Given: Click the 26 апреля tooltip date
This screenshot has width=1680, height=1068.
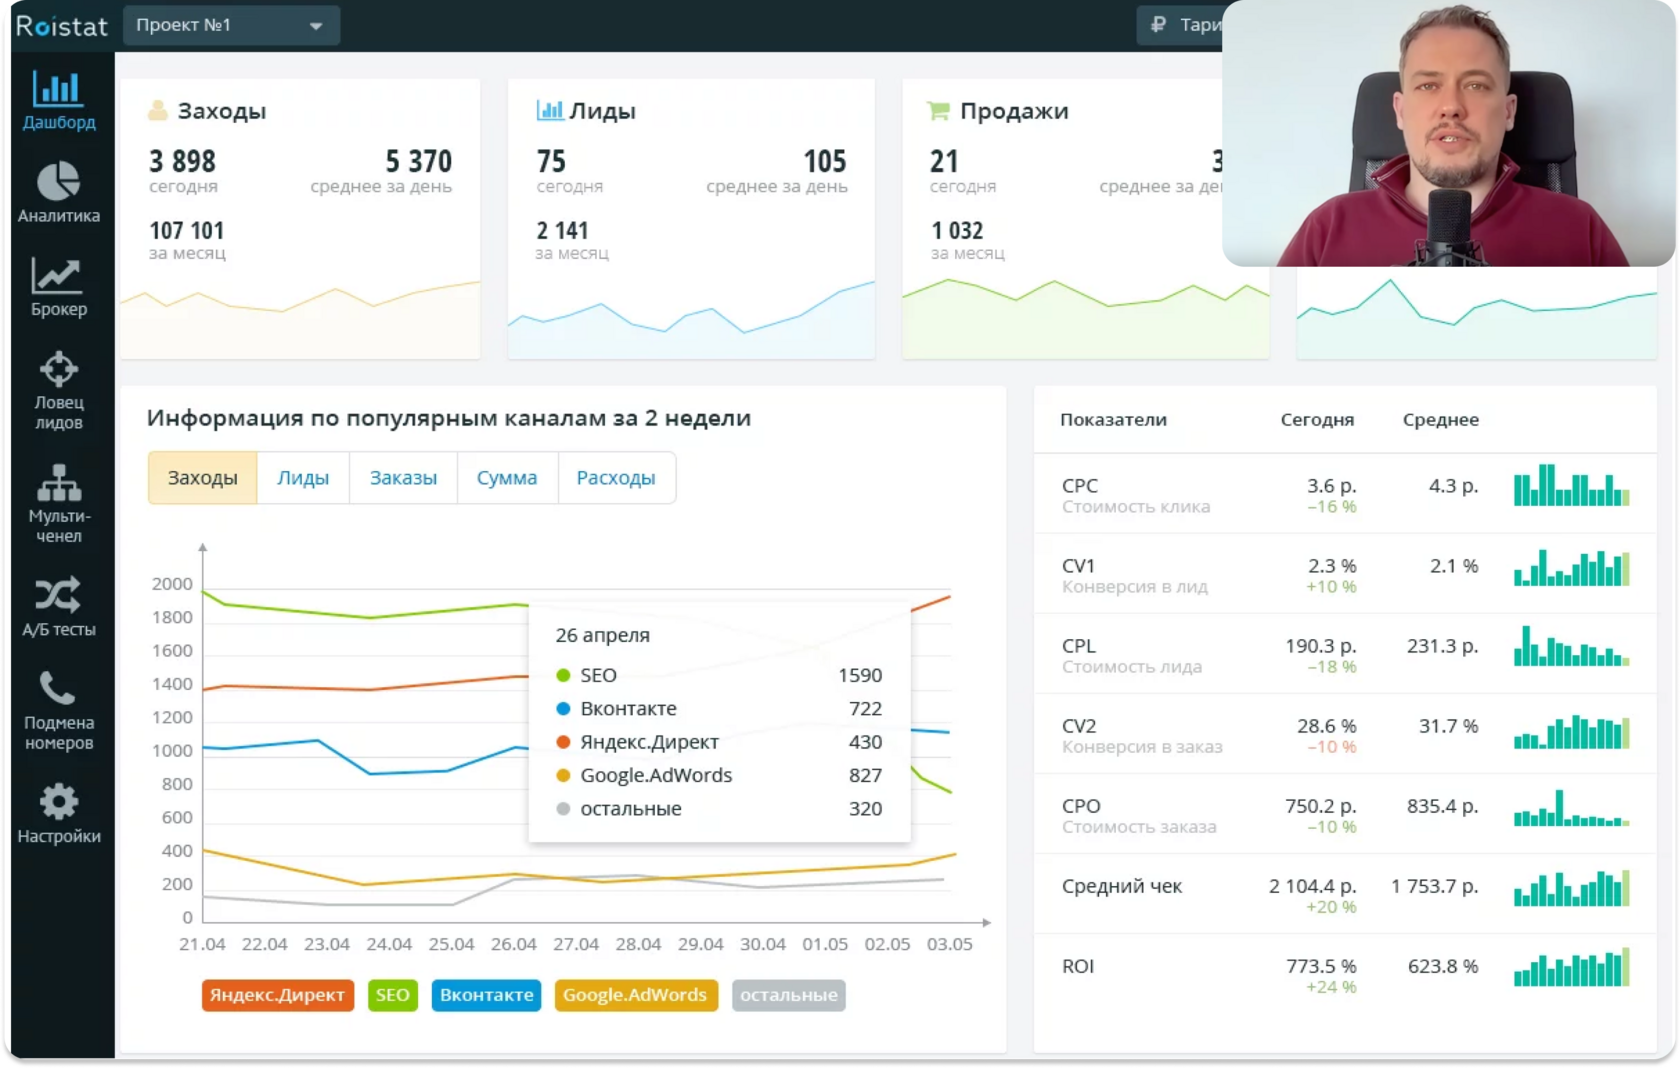Looking at the screenshot, I should [x=602, y=635].
